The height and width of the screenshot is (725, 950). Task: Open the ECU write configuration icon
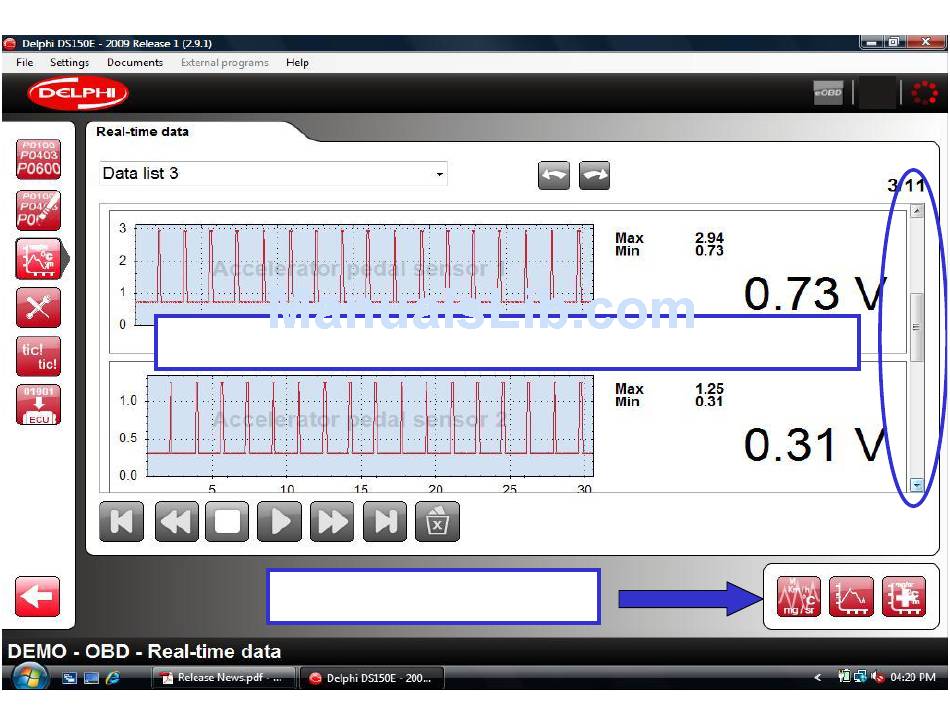click(38, 405)
